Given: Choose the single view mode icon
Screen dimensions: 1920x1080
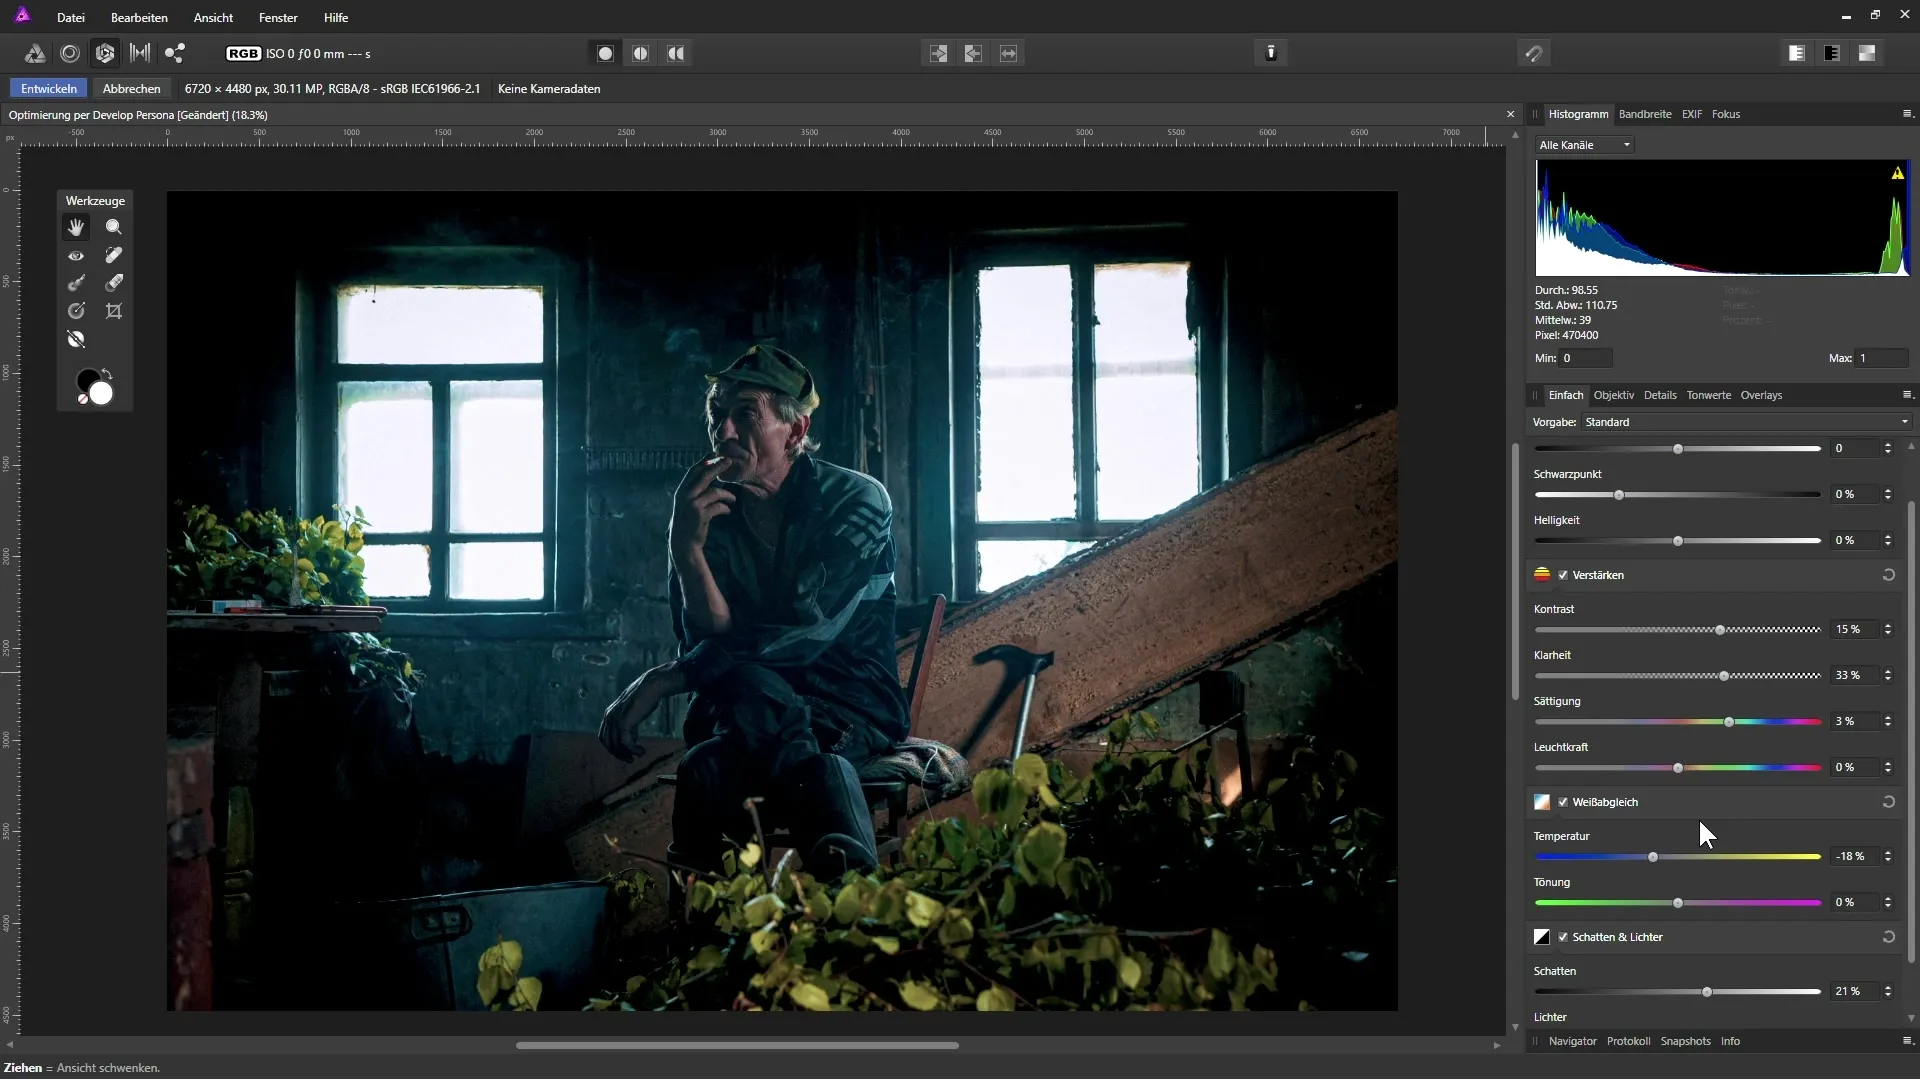Looking at the screenshot, I should [x=605, y=54].
